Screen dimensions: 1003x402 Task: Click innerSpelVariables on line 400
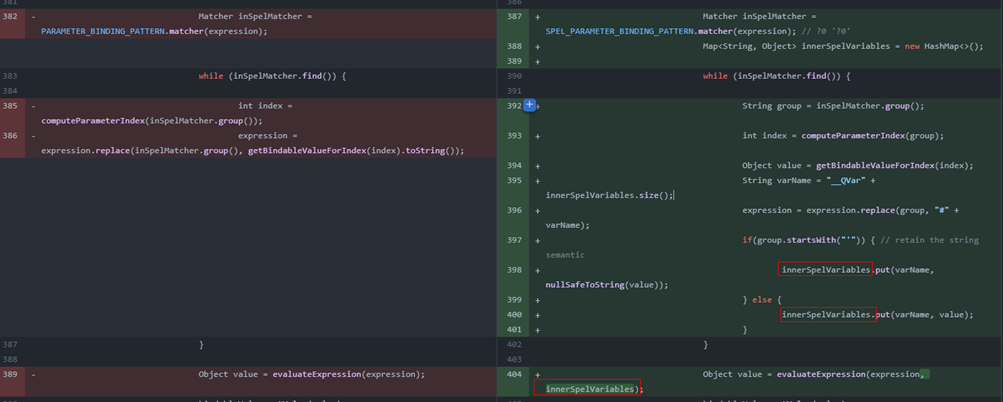[826, 314]
